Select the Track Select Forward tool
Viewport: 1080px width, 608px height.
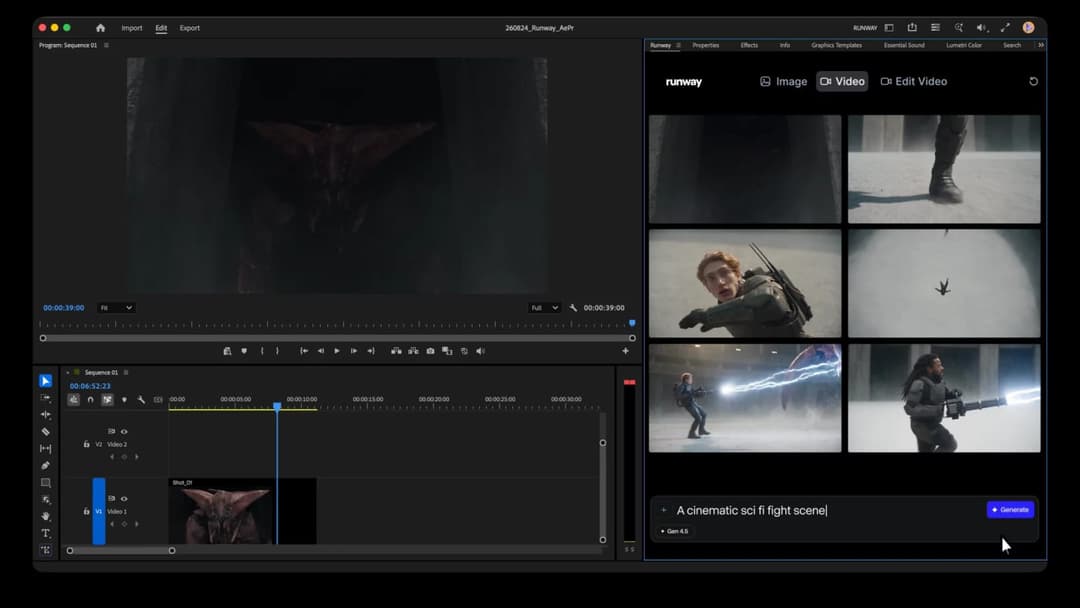tap(45, 398)
